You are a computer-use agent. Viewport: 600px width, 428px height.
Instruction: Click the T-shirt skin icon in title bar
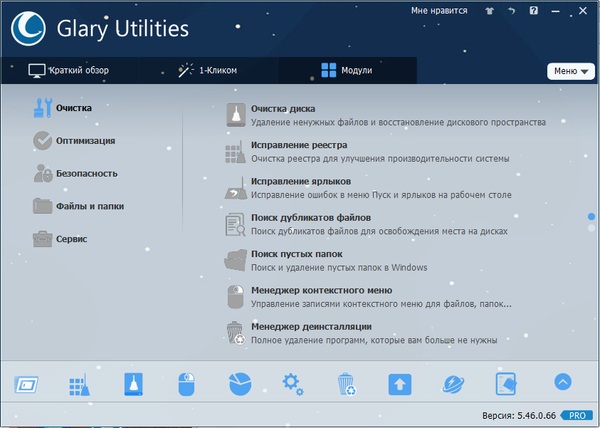tap(489, 11)
